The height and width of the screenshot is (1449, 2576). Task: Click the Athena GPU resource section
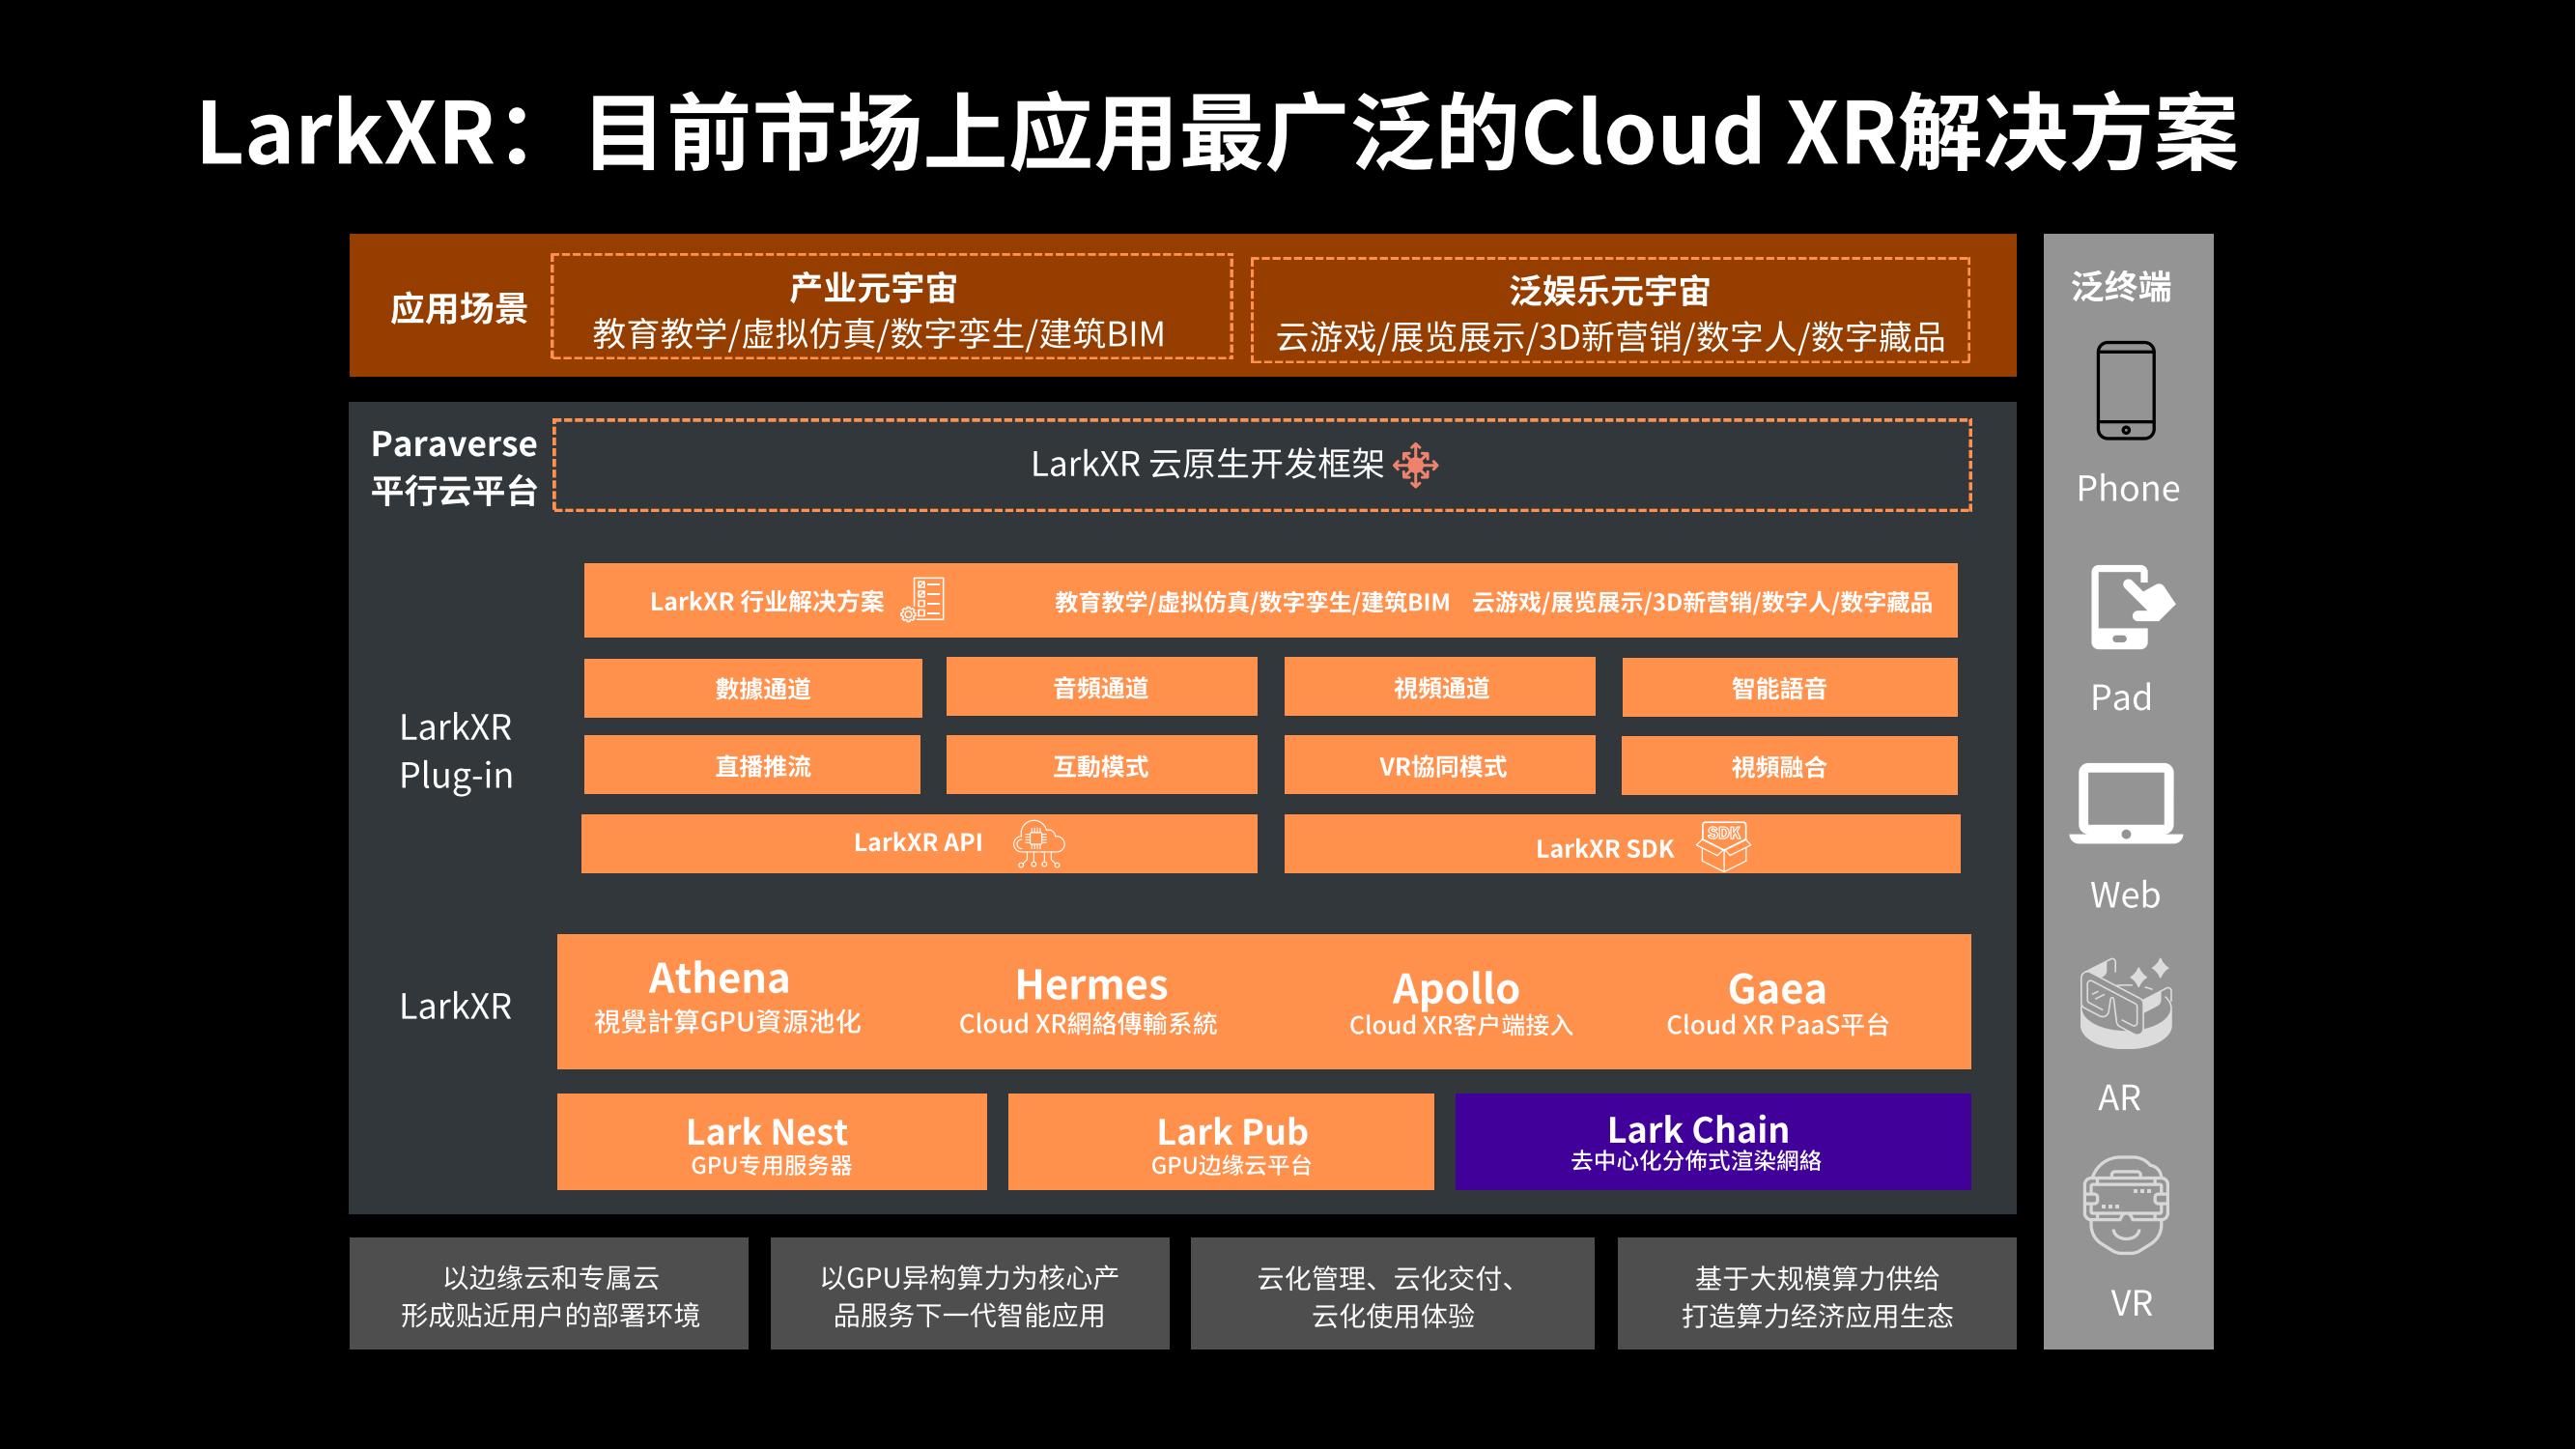coord(727,998)
